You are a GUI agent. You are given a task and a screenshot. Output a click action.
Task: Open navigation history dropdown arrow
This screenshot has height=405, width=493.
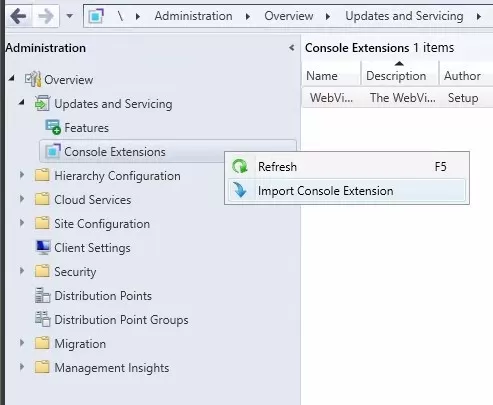point(69,16)
